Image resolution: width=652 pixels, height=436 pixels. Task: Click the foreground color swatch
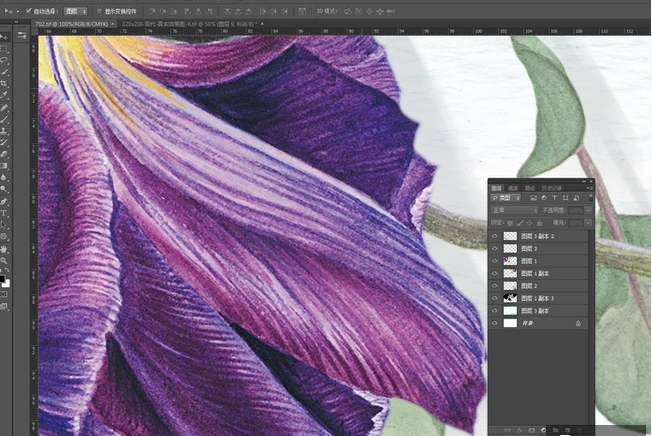pyautogui.click(x=4, y=279)
